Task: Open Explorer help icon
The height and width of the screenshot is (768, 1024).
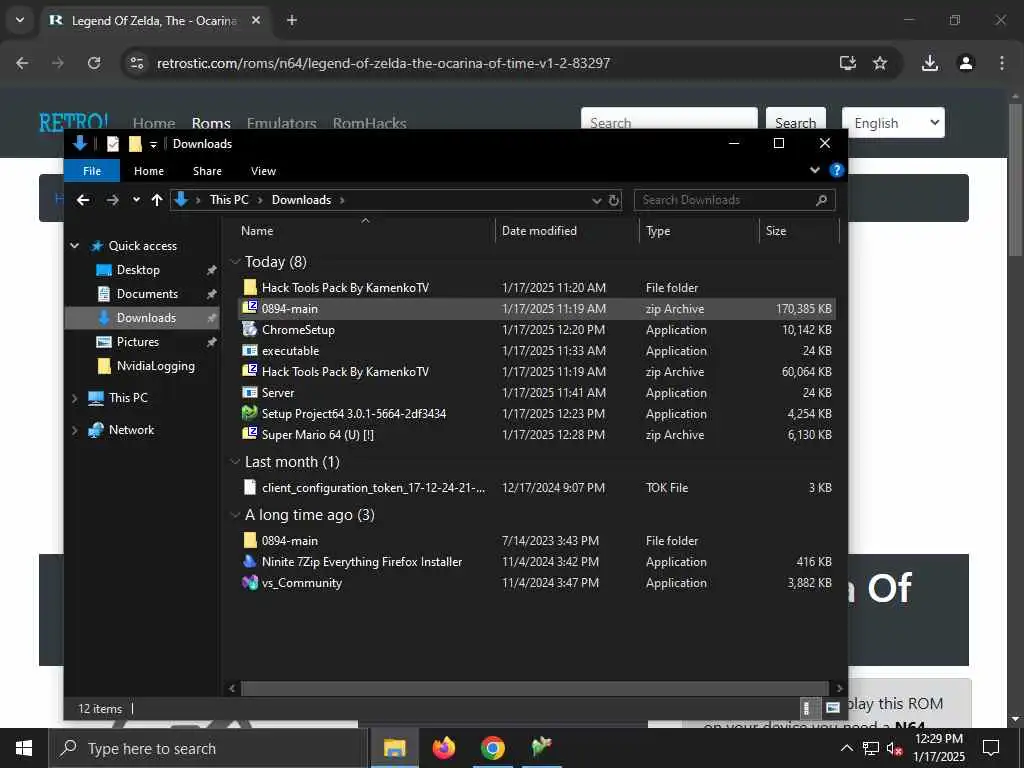Action: tap(836, 170)
